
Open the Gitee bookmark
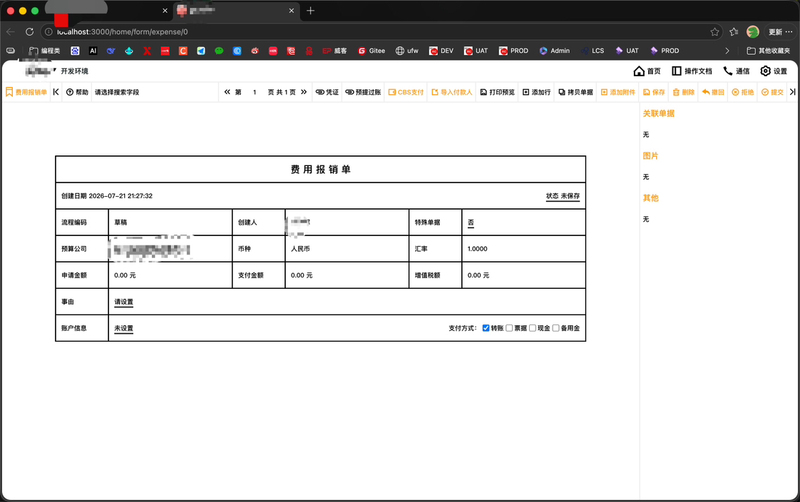click(x=371, y=51)
